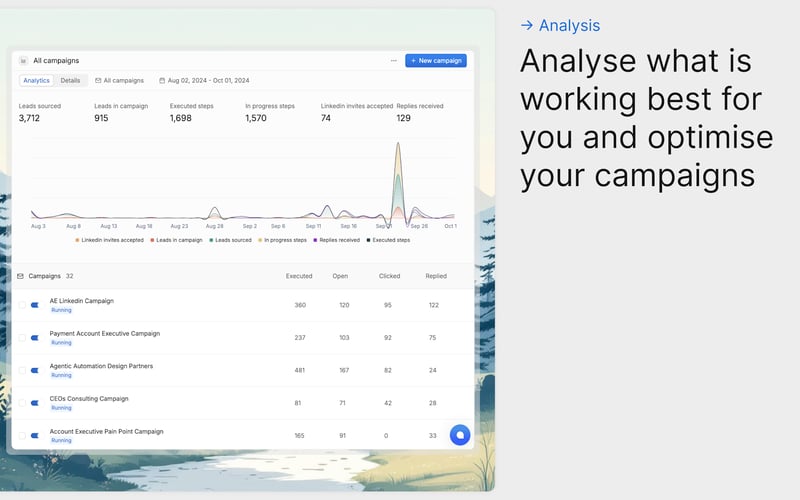Open Account Executive Pain Point Campaign
The width and height of the screenshot is (800, 500).
coord(107,432)
